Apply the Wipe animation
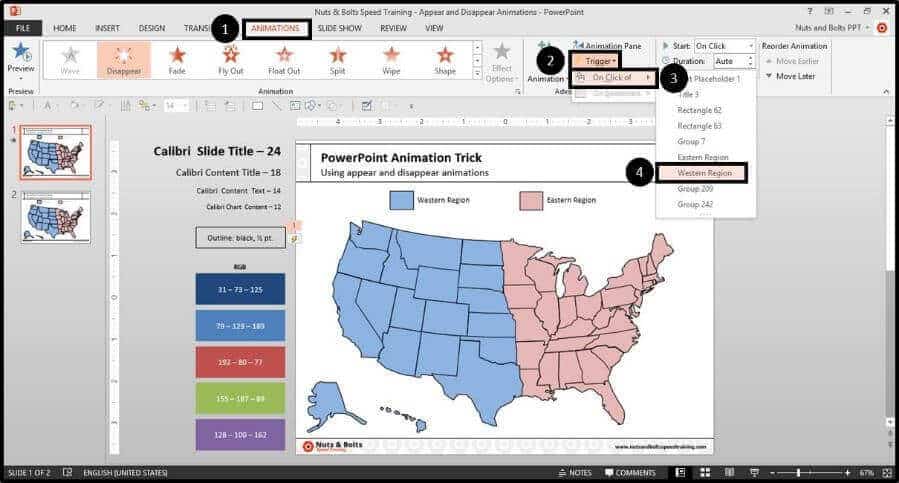This screenshot has height=483, width=899. coord(391,60)
